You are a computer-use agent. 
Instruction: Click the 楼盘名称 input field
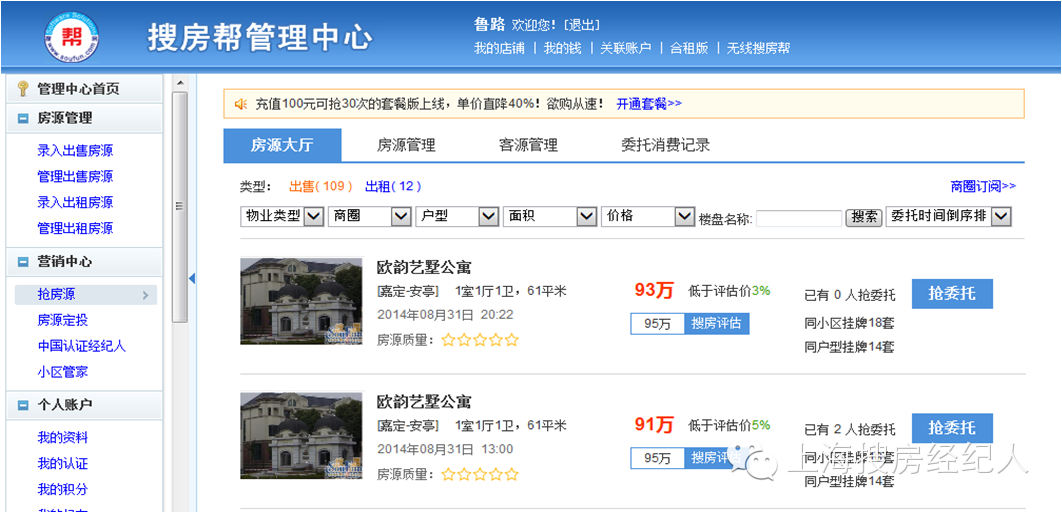coord(799,218)
